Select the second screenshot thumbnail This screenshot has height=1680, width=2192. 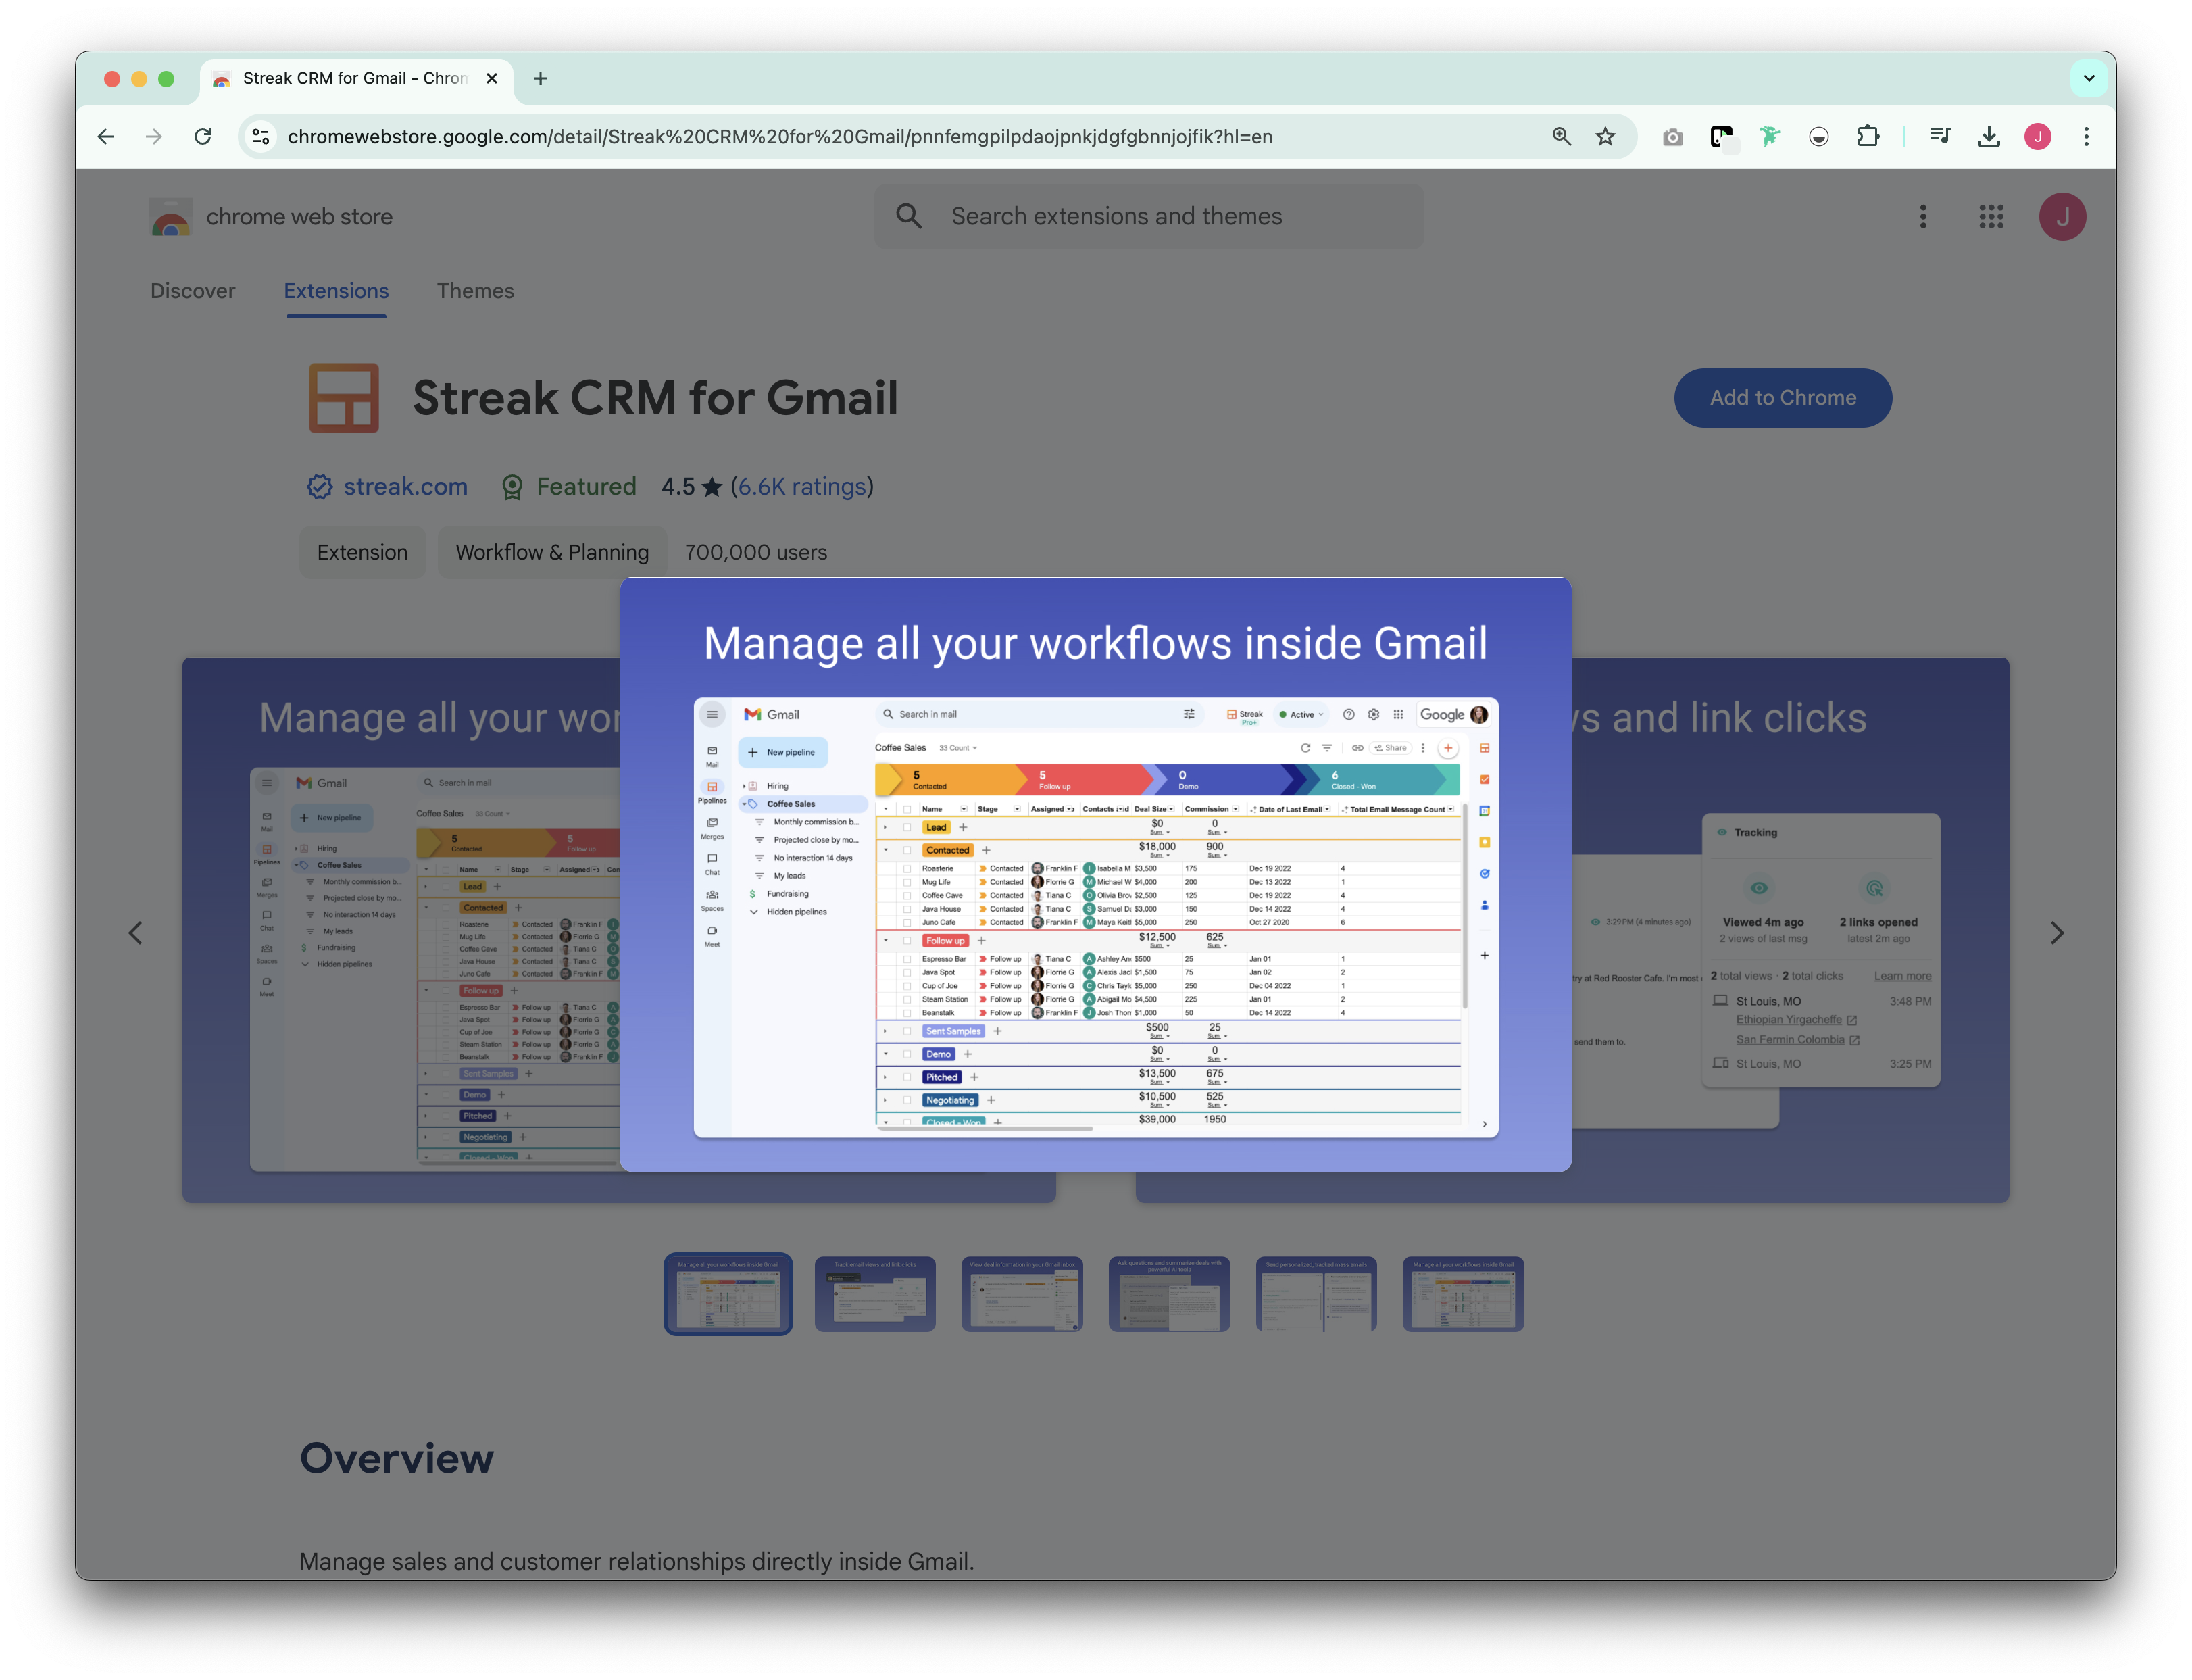pos(875,1294)
